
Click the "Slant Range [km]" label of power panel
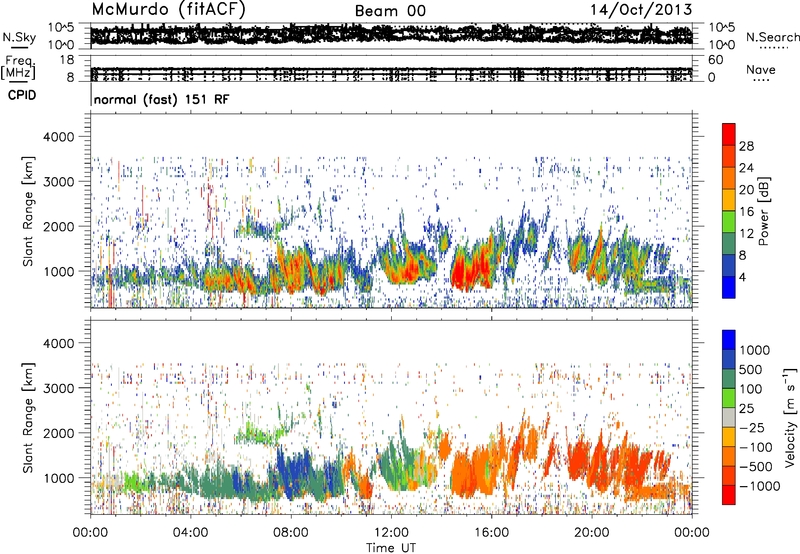point(28,211)
